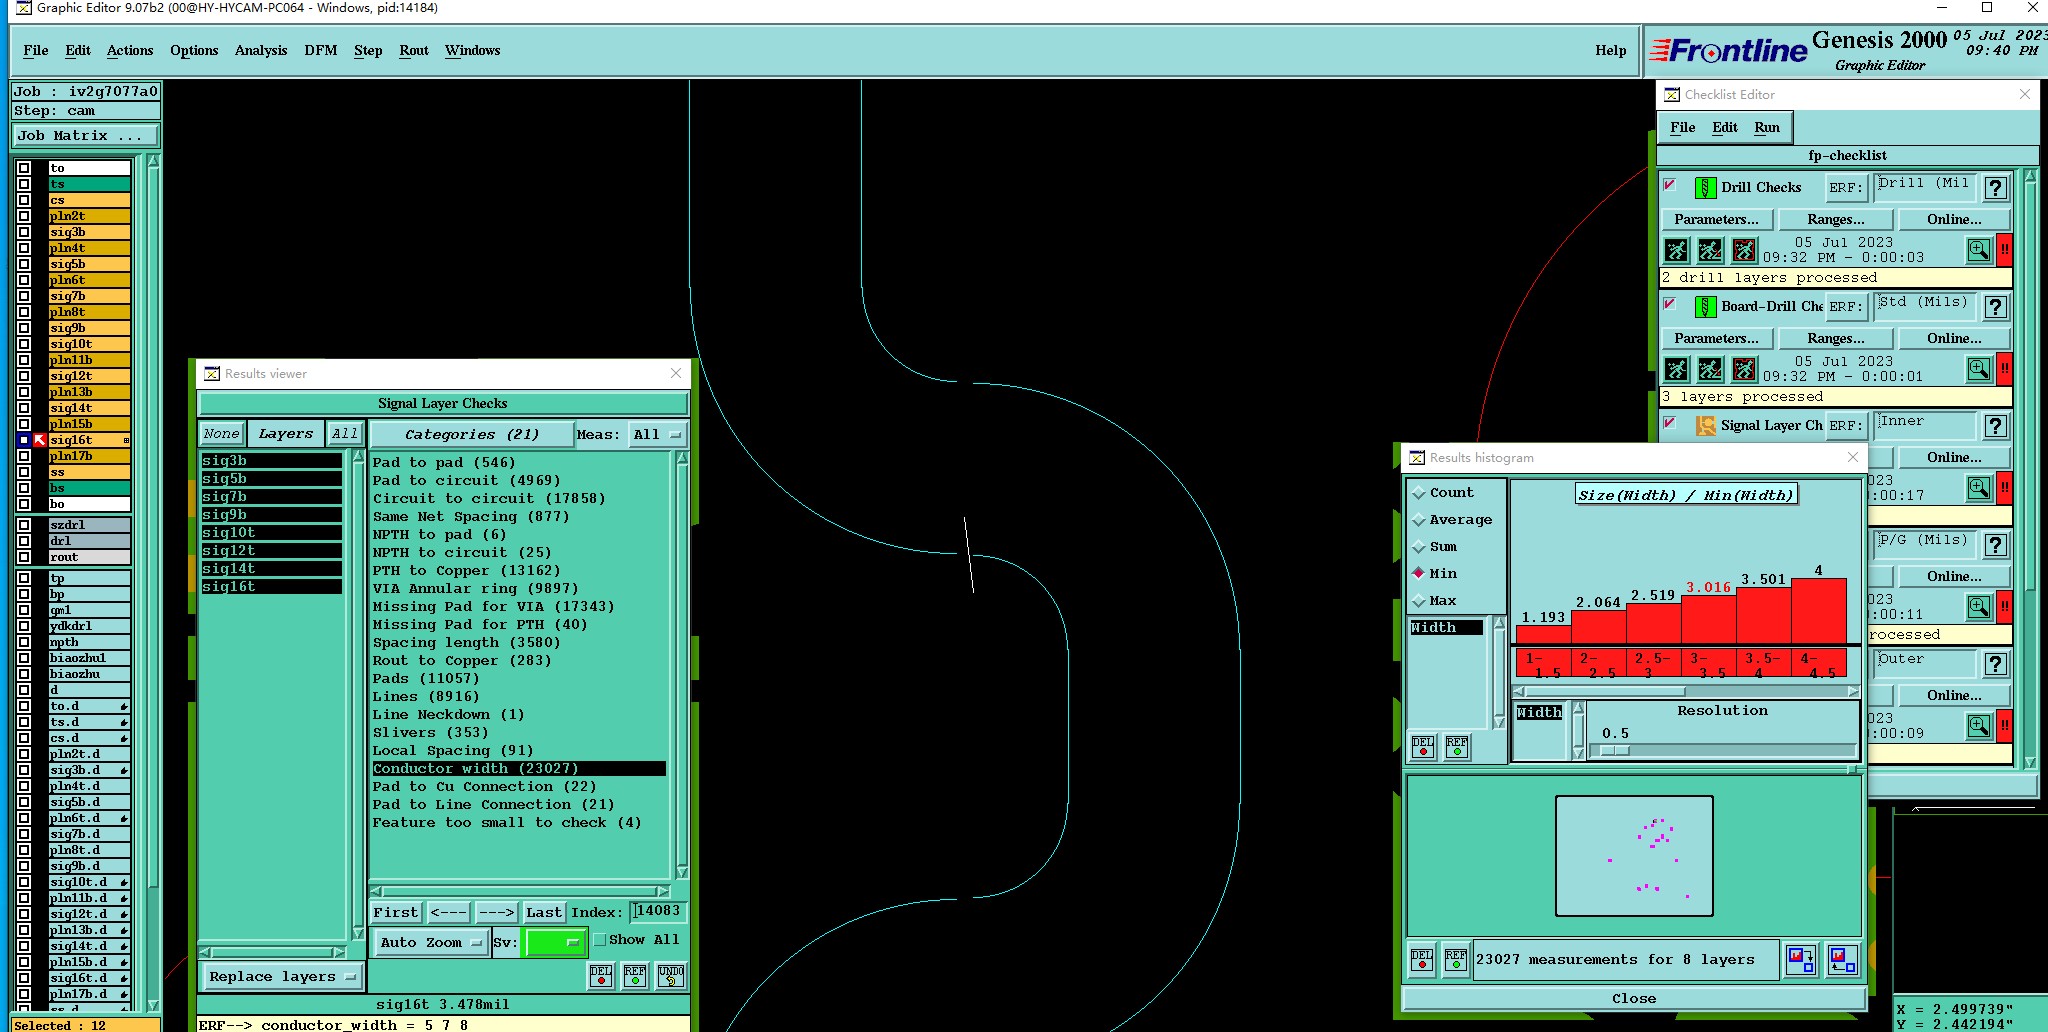
Task: Open the Rout menu
Action: pyautogui.click(x=414, y=50)
